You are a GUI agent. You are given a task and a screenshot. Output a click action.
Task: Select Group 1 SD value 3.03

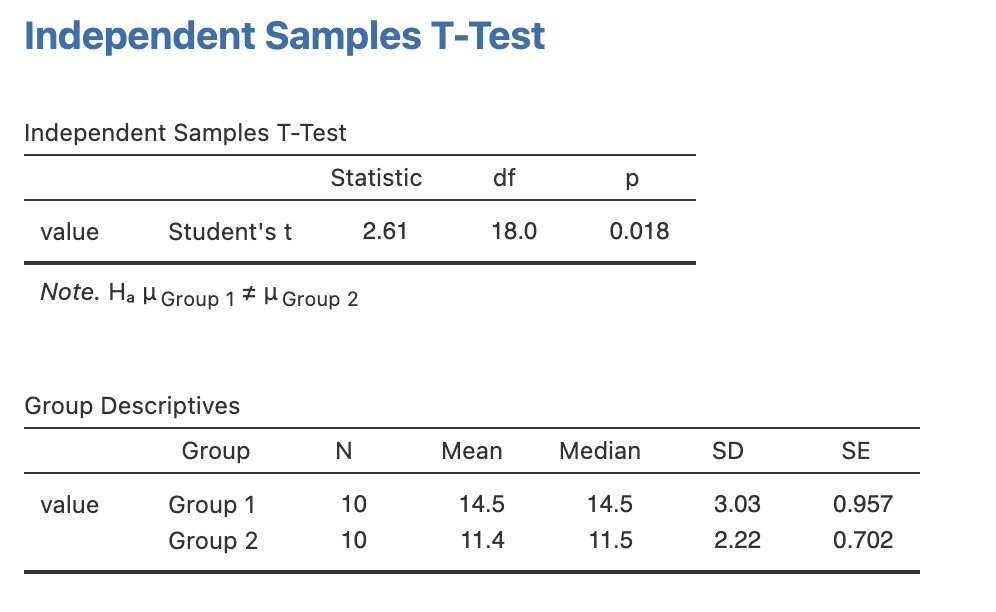(x=737, y=505)
